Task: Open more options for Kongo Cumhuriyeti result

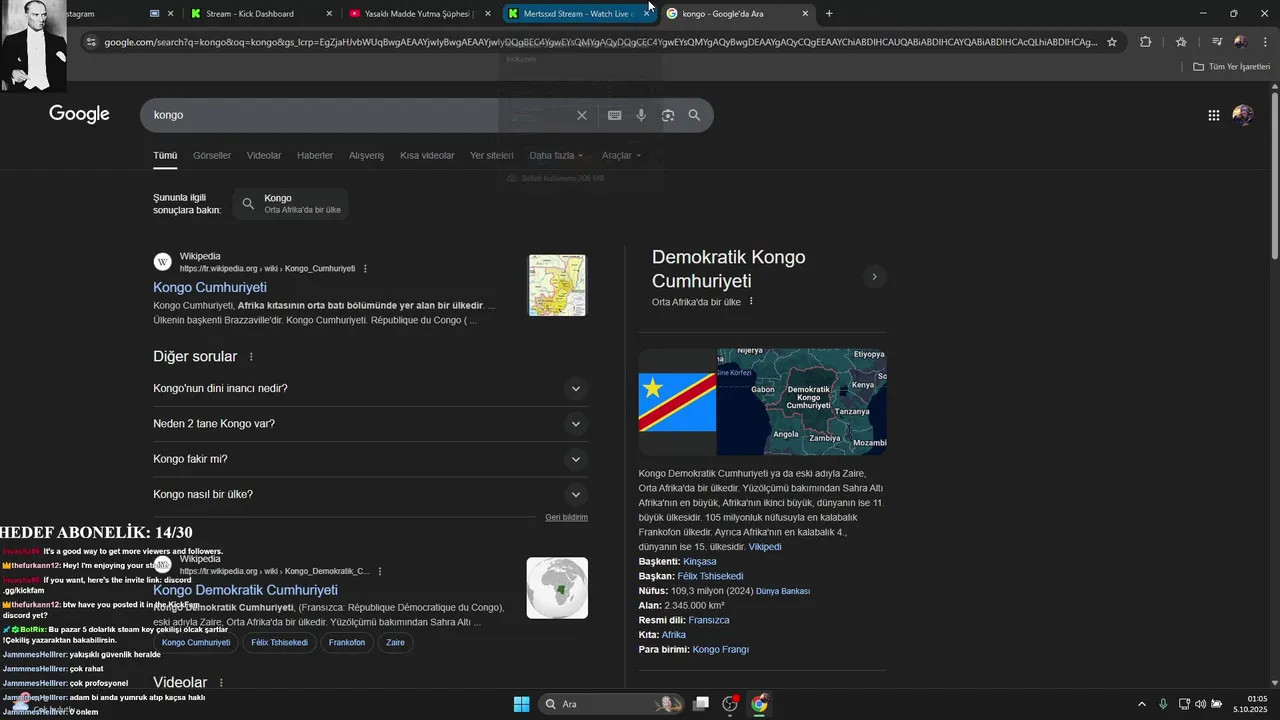Action: click(365, 269)
